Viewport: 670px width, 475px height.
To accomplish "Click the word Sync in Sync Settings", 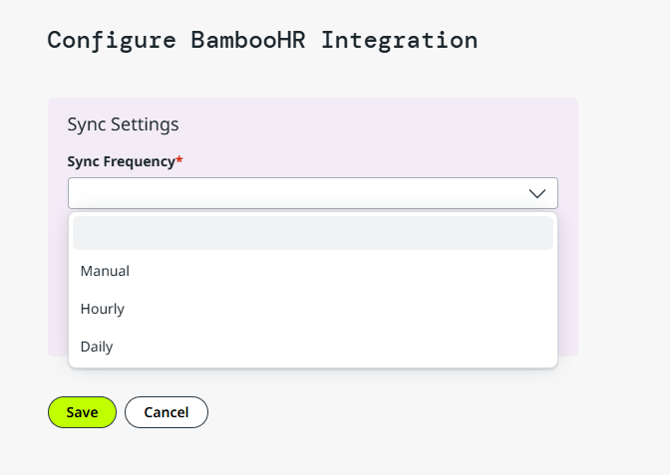I will pos(86,125).
